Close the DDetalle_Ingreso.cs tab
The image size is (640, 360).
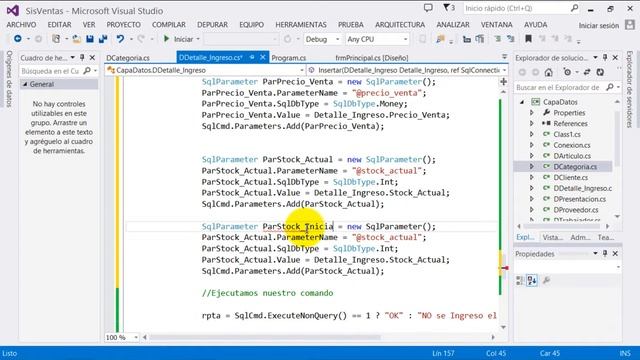[x=263, y=58]
